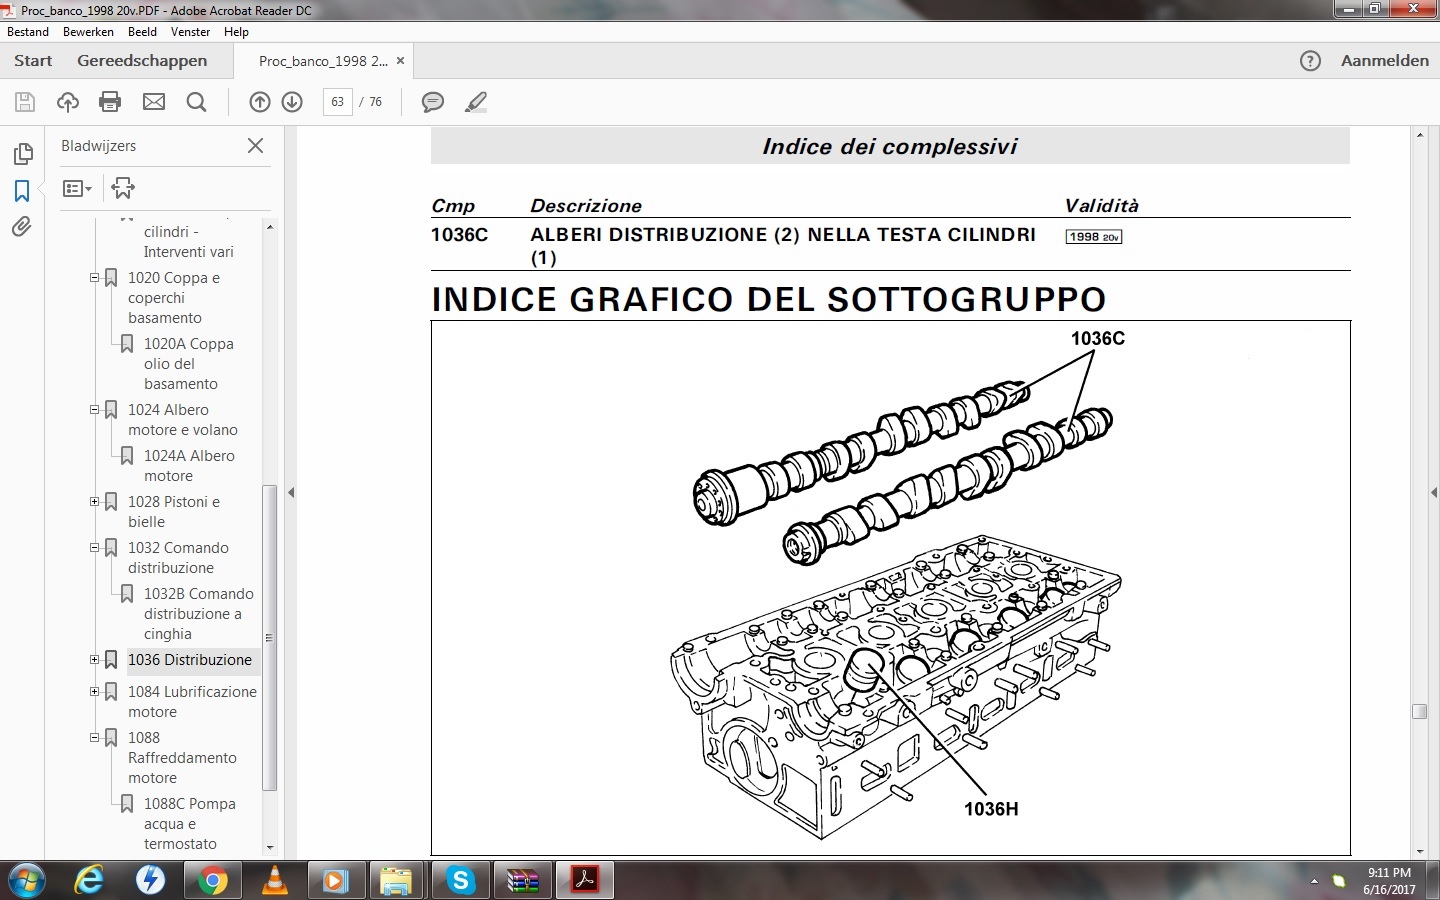Open the Windows Start menu

pyautogui.click(x=27, y=881)
